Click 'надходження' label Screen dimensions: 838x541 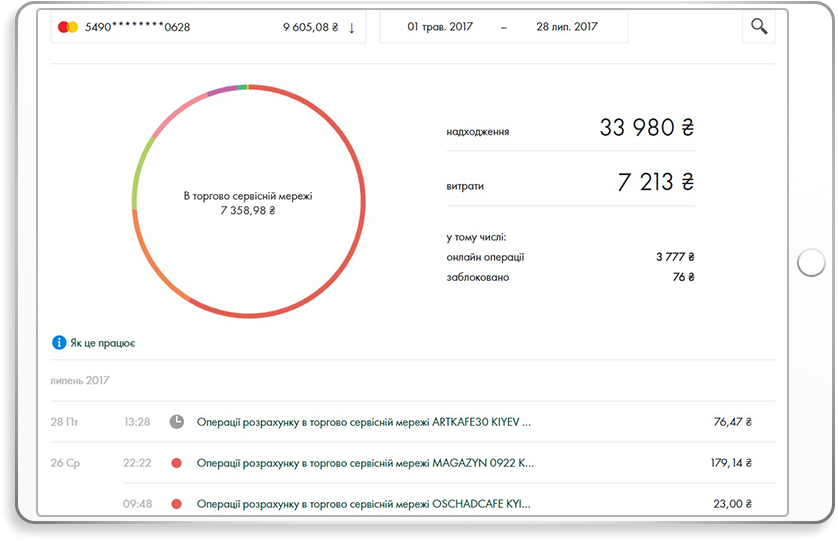coord(478,132)
